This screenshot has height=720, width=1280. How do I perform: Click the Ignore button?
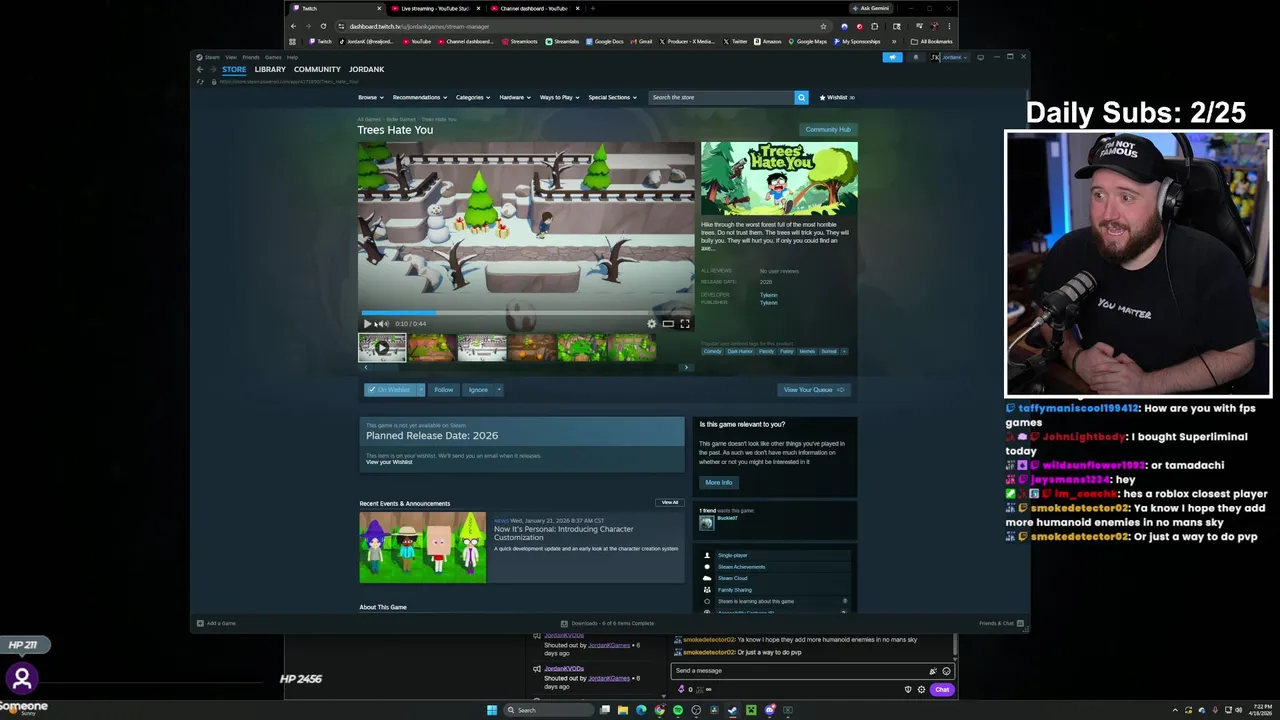coord(478,390)
